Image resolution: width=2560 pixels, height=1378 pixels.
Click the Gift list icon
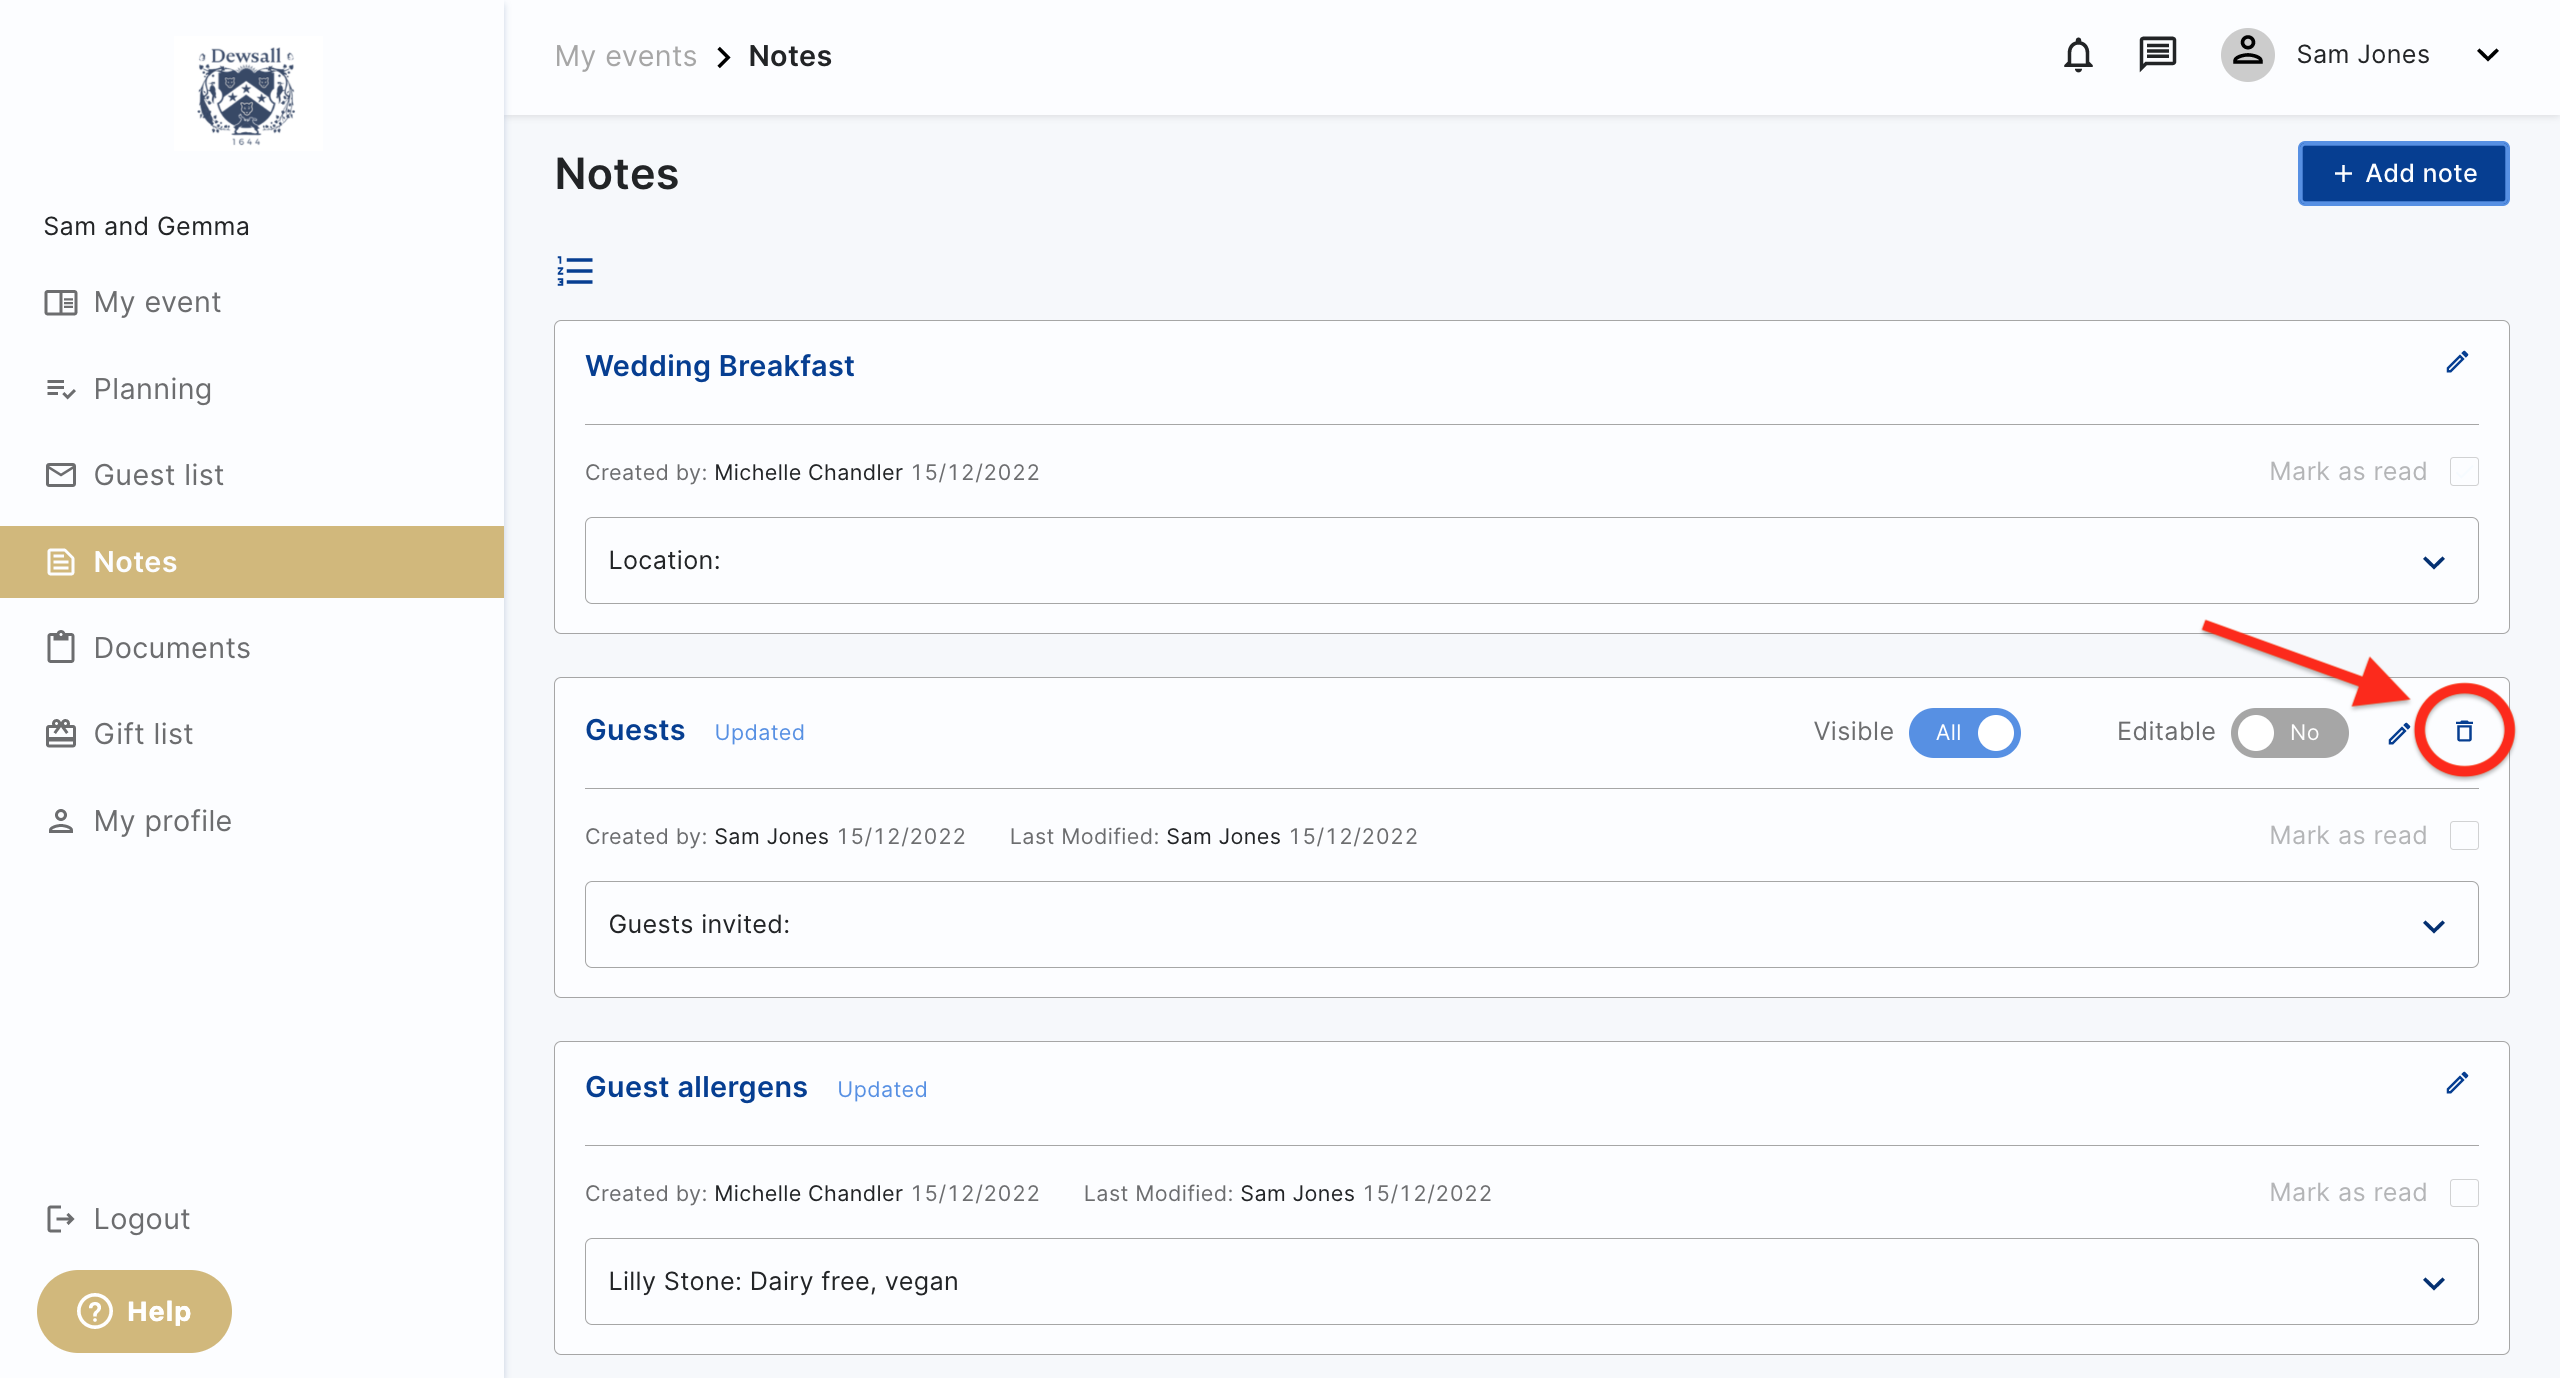click(x=61, y=734)
